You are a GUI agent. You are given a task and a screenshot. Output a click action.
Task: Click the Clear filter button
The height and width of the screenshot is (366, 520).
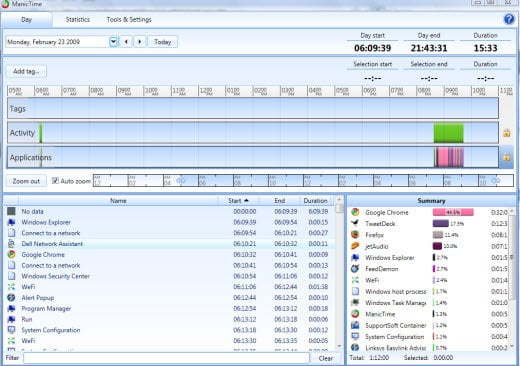pos(325,358)
